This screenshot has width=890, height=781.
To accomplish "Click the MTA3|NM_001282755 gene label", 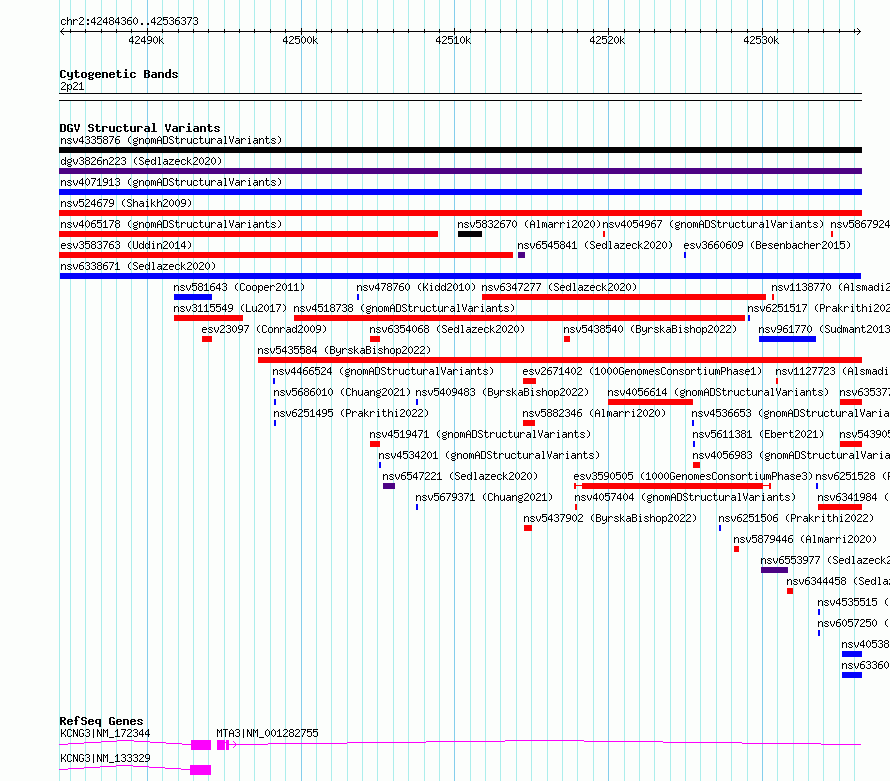I will [267, 733].
